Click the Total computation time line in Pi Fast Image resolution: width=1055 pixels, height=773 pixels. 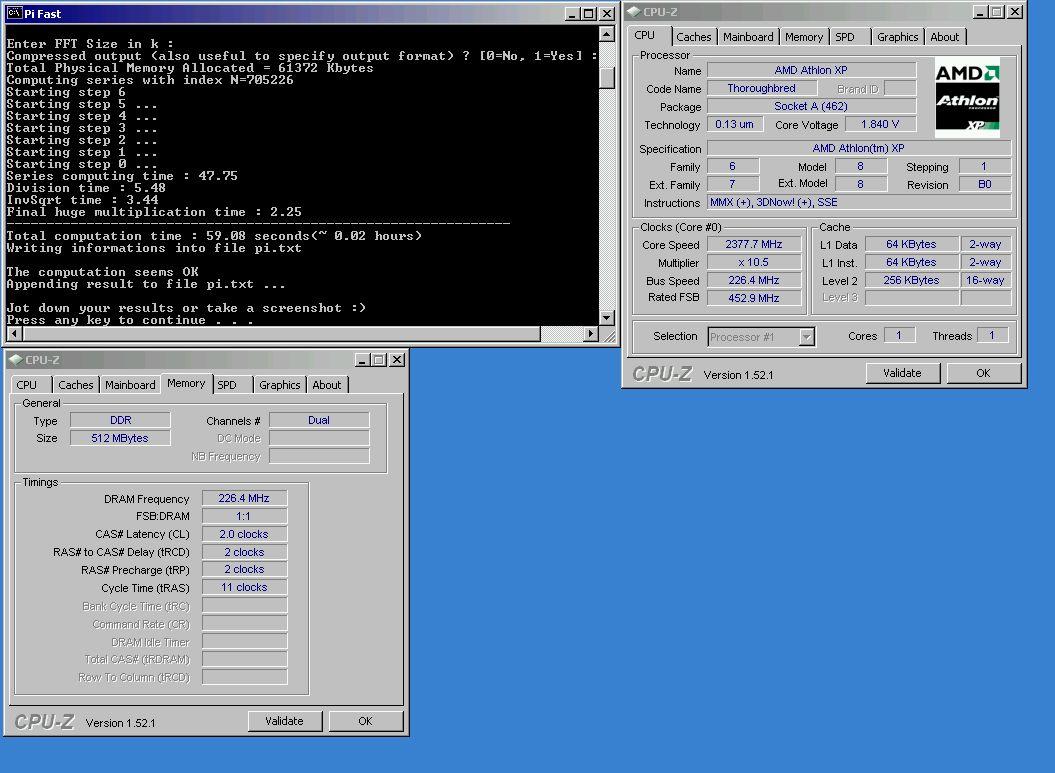214,236
